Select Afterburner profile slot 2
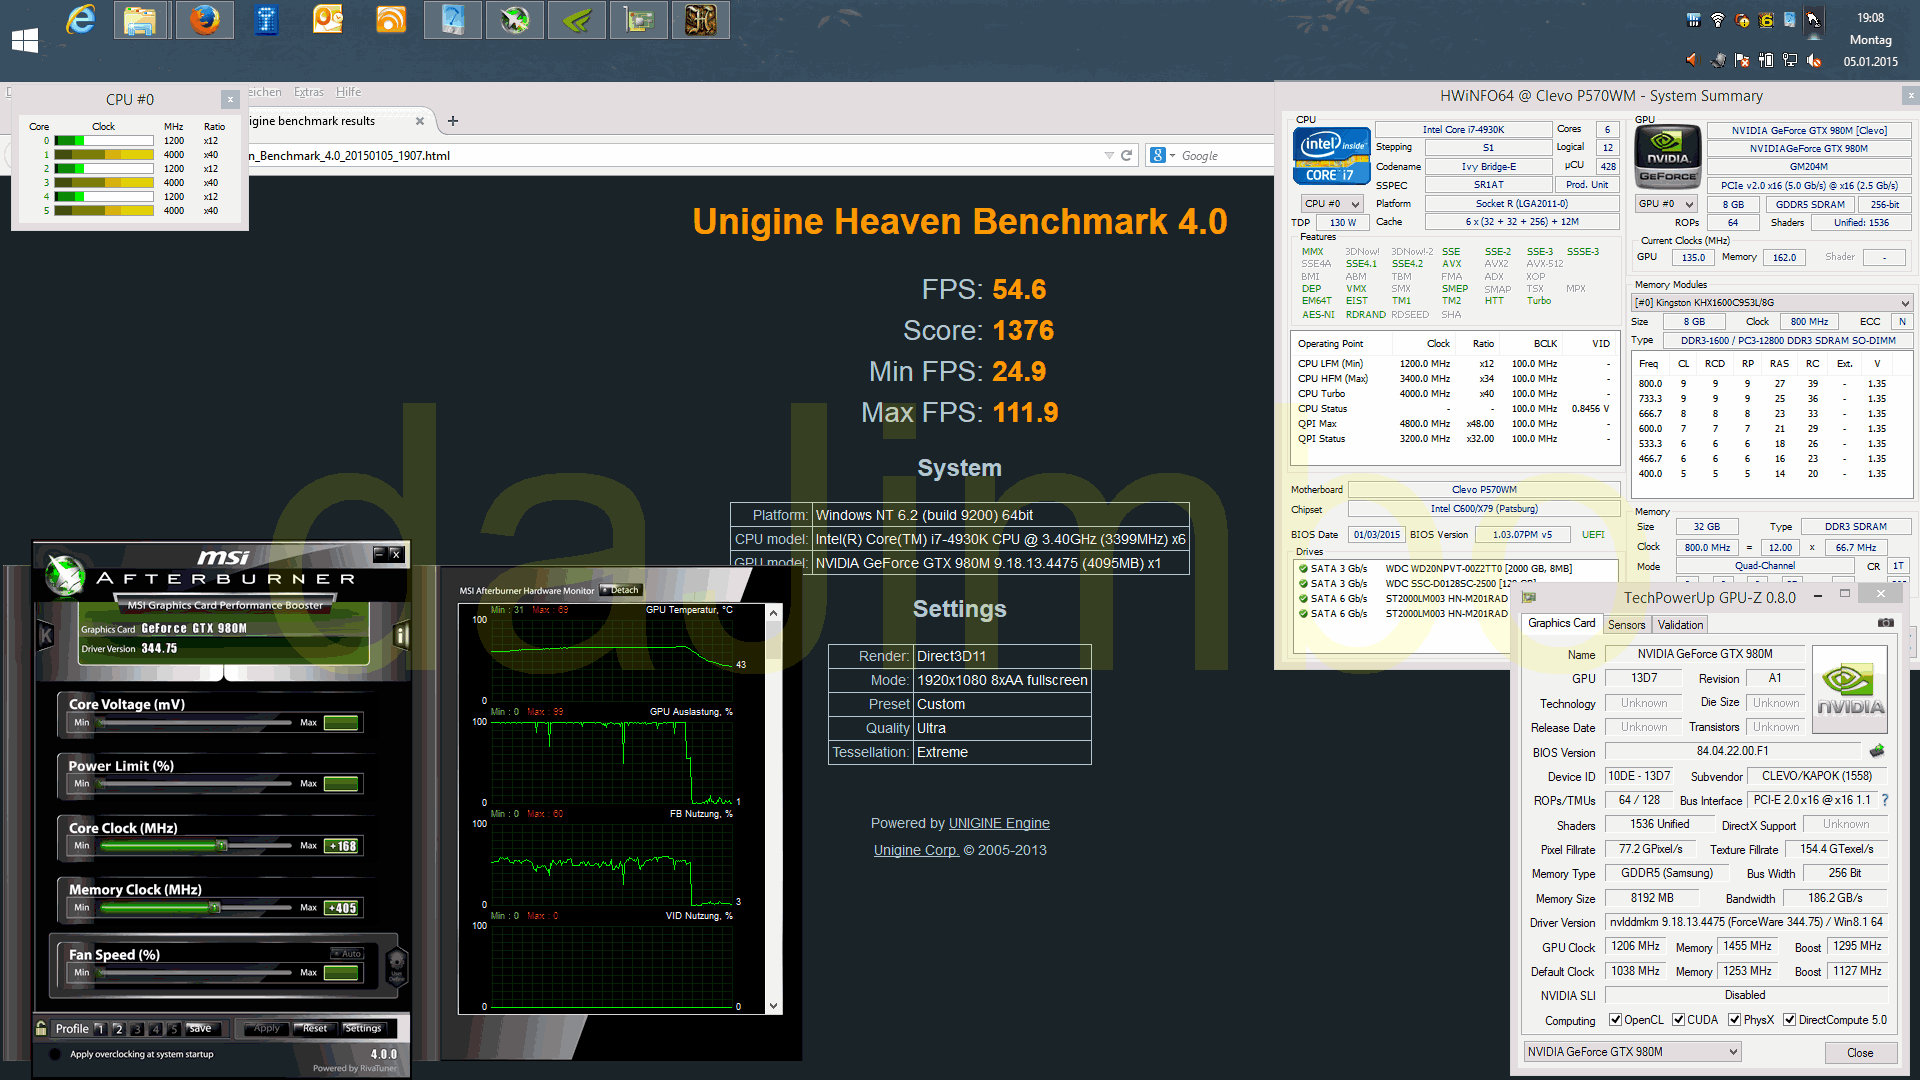Screen dimensions: 1920x1080 [118, 1028]
